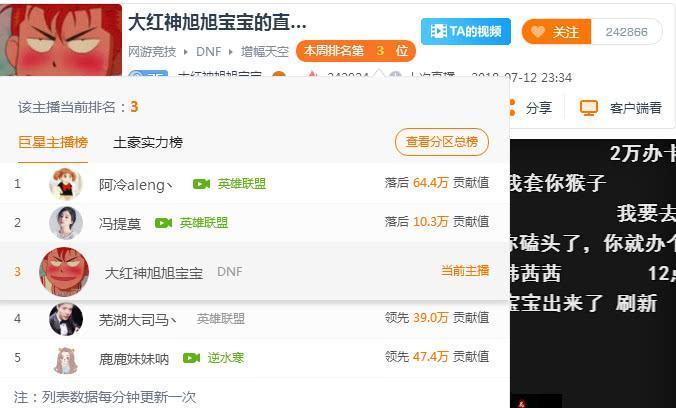This screenshot has width=676, height=408.
Task: Click the video icon in TA的视频 button
Action: [x=438, y=31]
